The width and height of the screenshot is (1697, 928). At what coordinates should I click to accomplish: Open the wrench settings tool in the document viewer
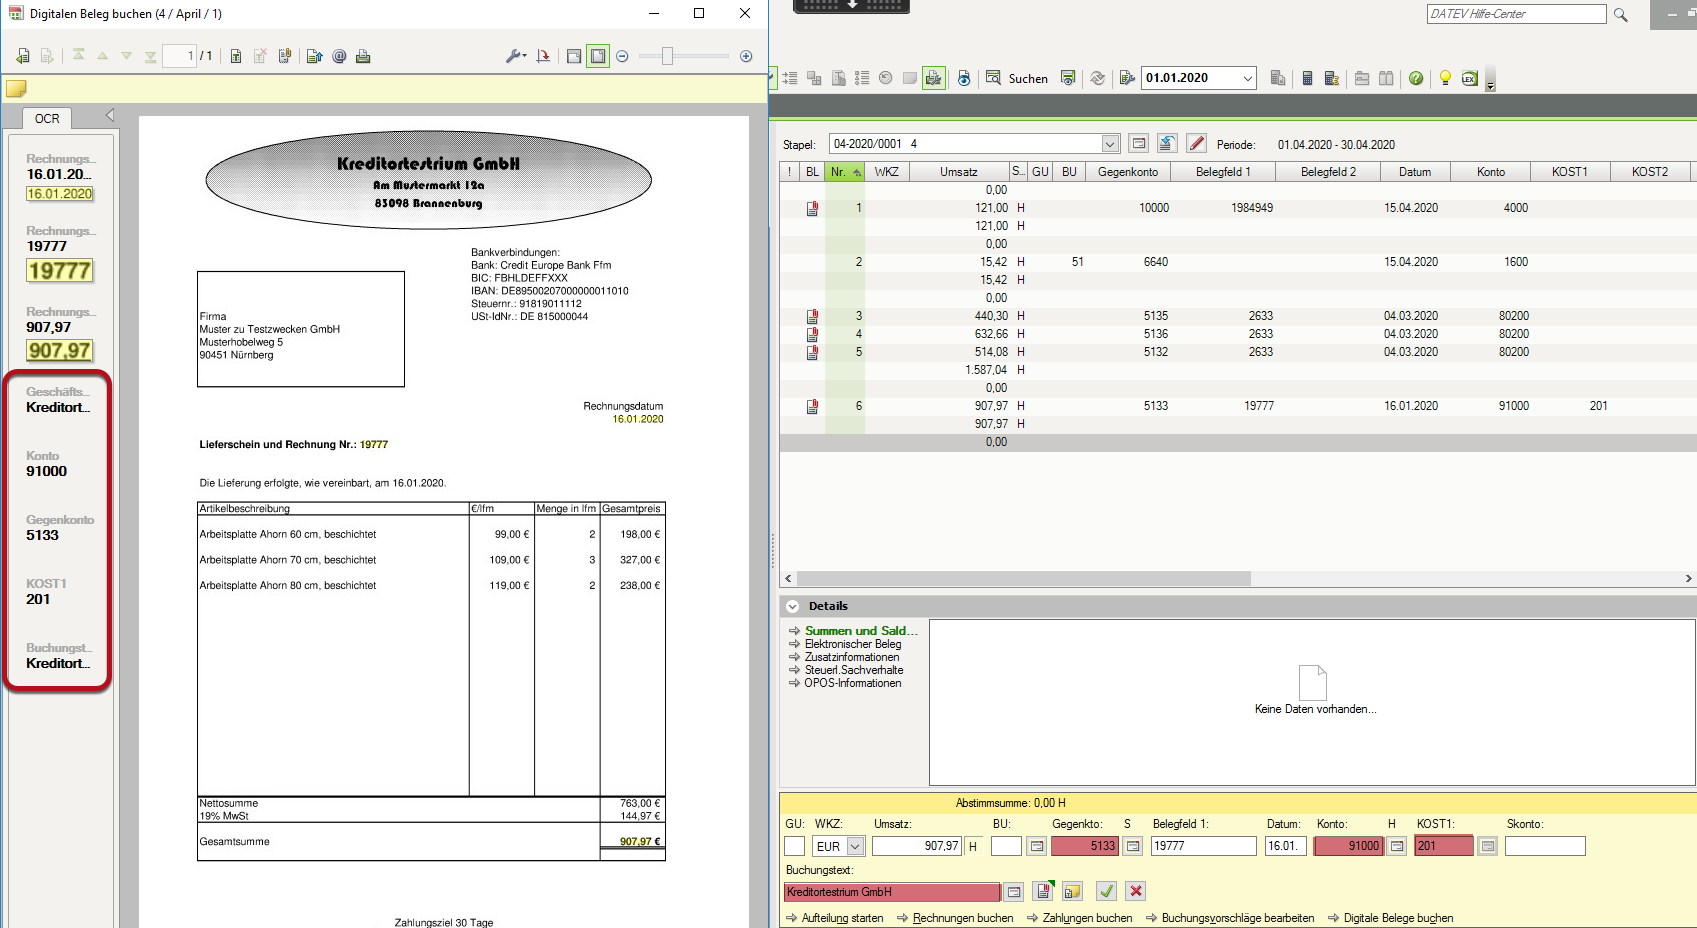[x=515, y=57]
